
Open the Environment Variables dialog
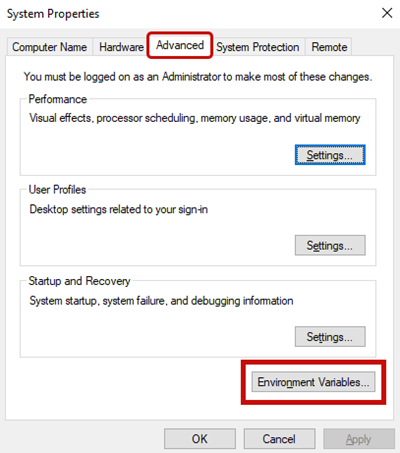(x=313, y=382)
